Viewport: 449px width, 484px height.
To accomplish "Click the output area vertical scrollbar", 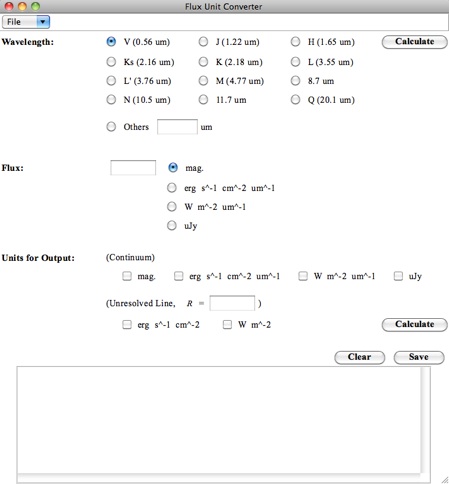I will (x=425, y=420).
